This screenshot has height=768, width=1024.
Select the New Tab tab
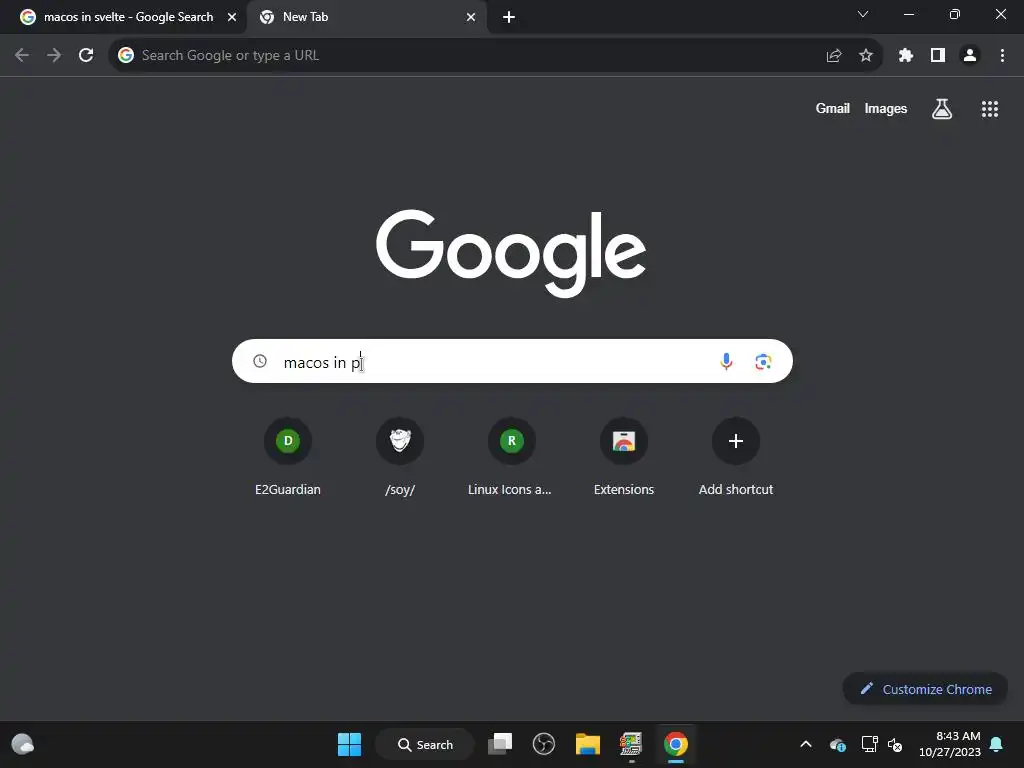pos(366,17)
